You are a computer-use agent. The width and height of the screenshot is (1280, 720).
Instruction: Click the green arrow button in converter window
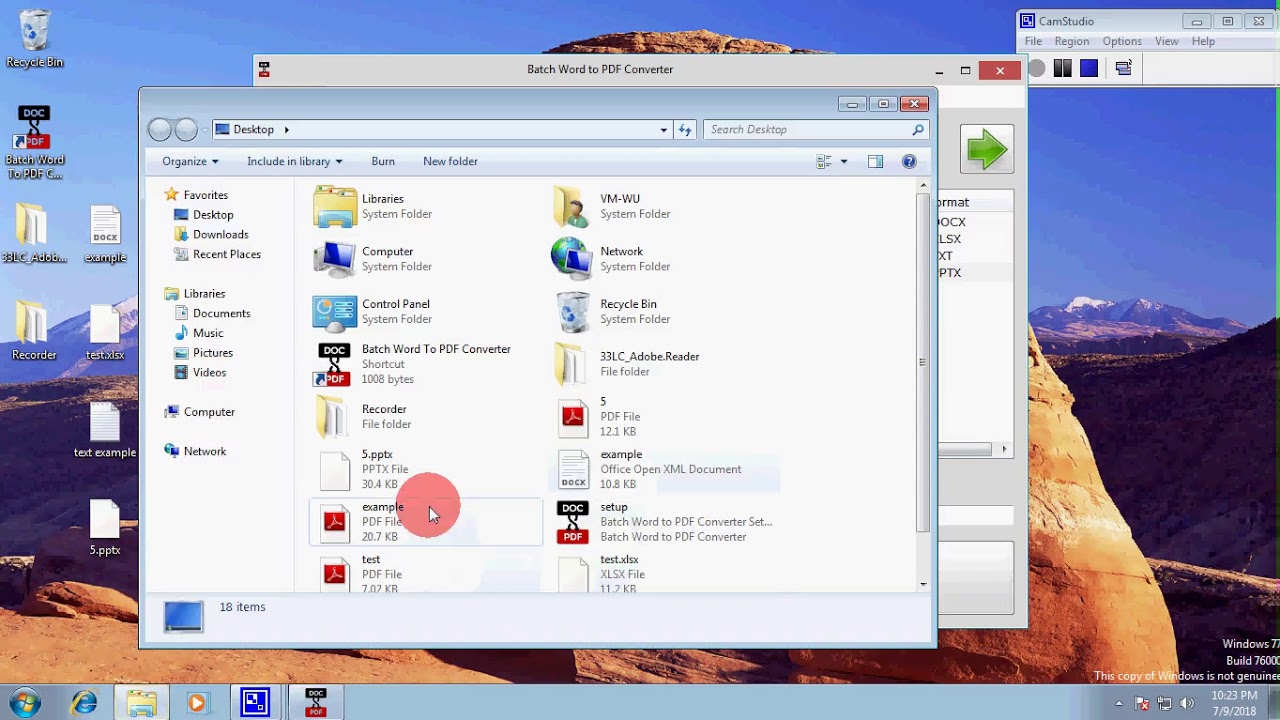click(x=987, y=150)
